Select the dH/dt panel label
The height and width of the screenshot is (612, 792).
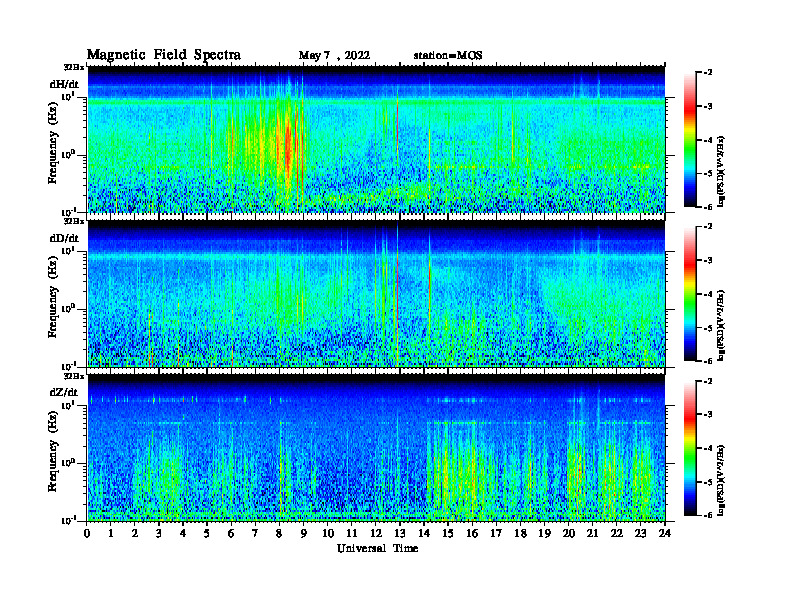[64, 85]
